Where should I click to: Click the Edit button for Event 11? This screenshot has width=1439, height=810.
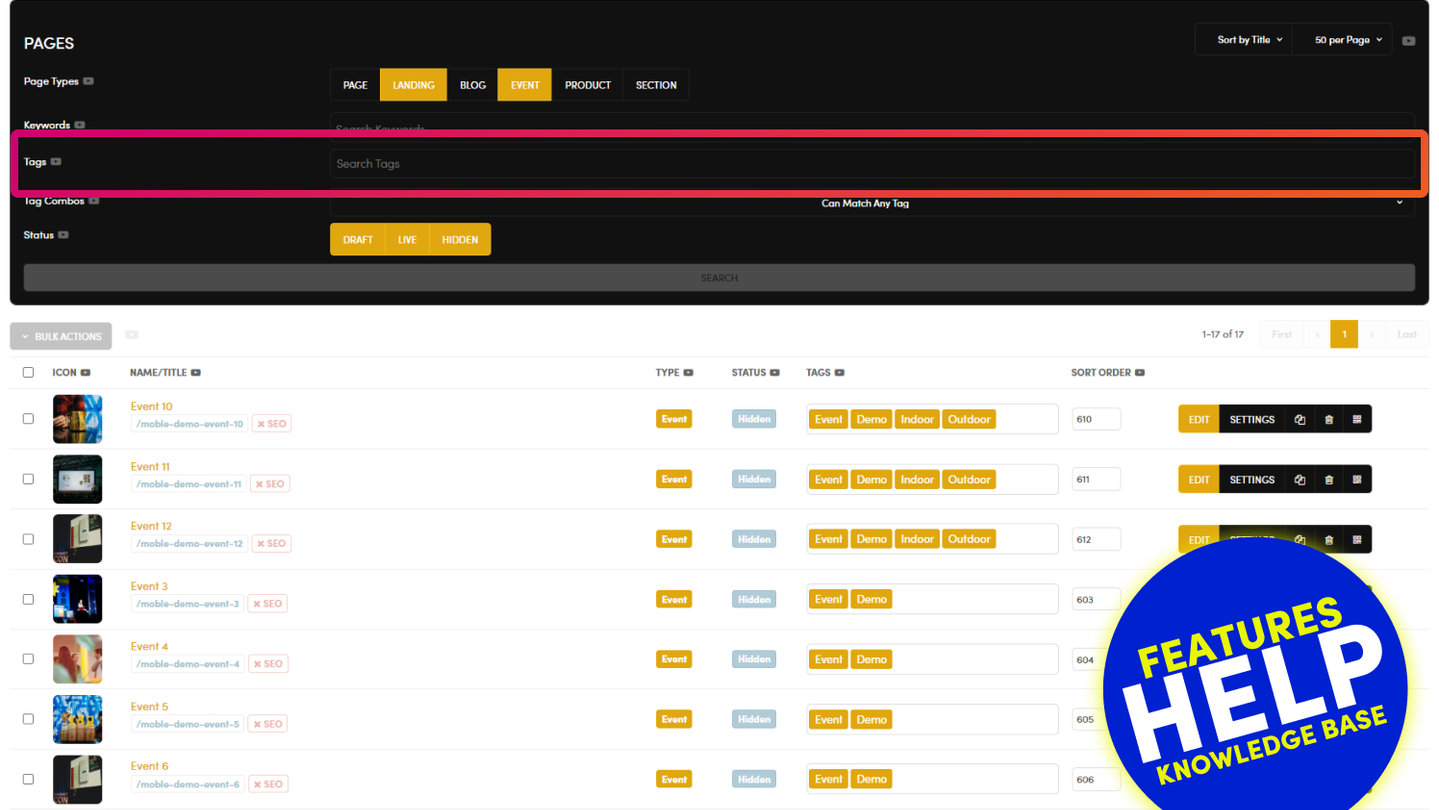1198,480
